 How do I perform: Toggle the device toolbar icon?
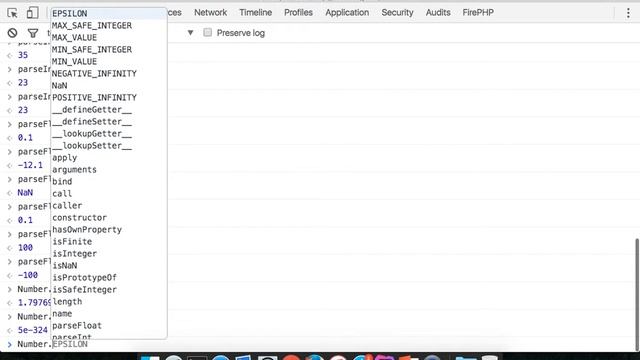32,13
